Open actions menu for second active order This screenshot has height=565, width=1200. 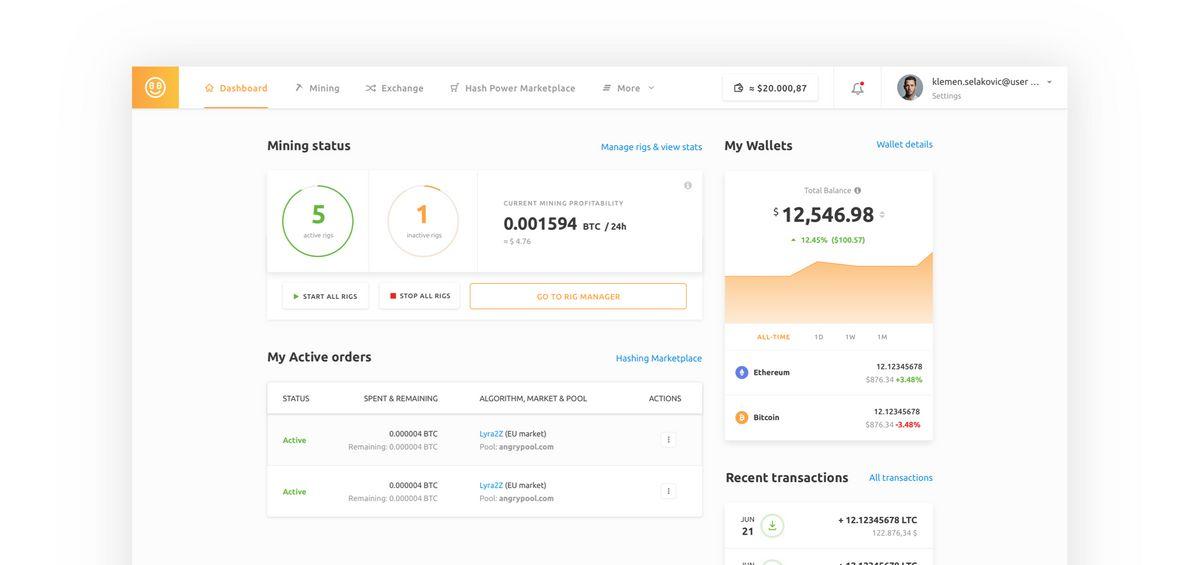(x=668, y=491)
